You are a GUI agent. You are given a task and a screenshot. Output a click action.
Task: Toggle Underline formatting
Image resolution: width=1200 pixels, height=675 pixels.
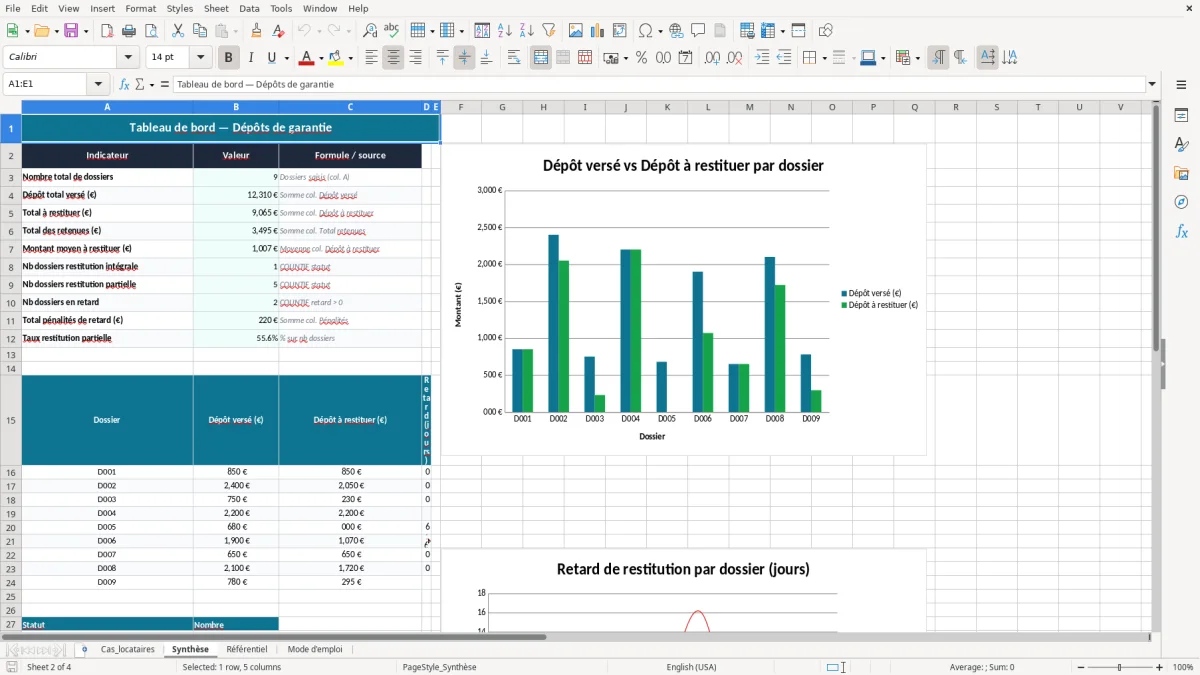pos(273,58)
